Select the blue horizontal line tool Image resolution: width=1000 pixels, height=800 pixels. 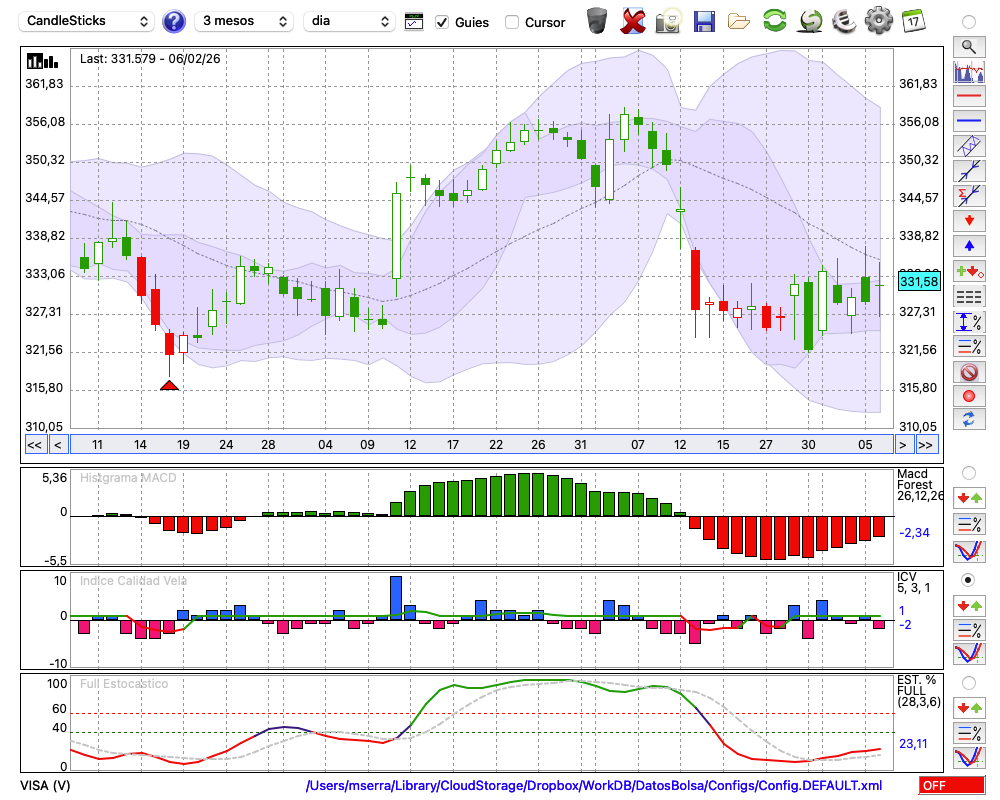coord(968,121)
